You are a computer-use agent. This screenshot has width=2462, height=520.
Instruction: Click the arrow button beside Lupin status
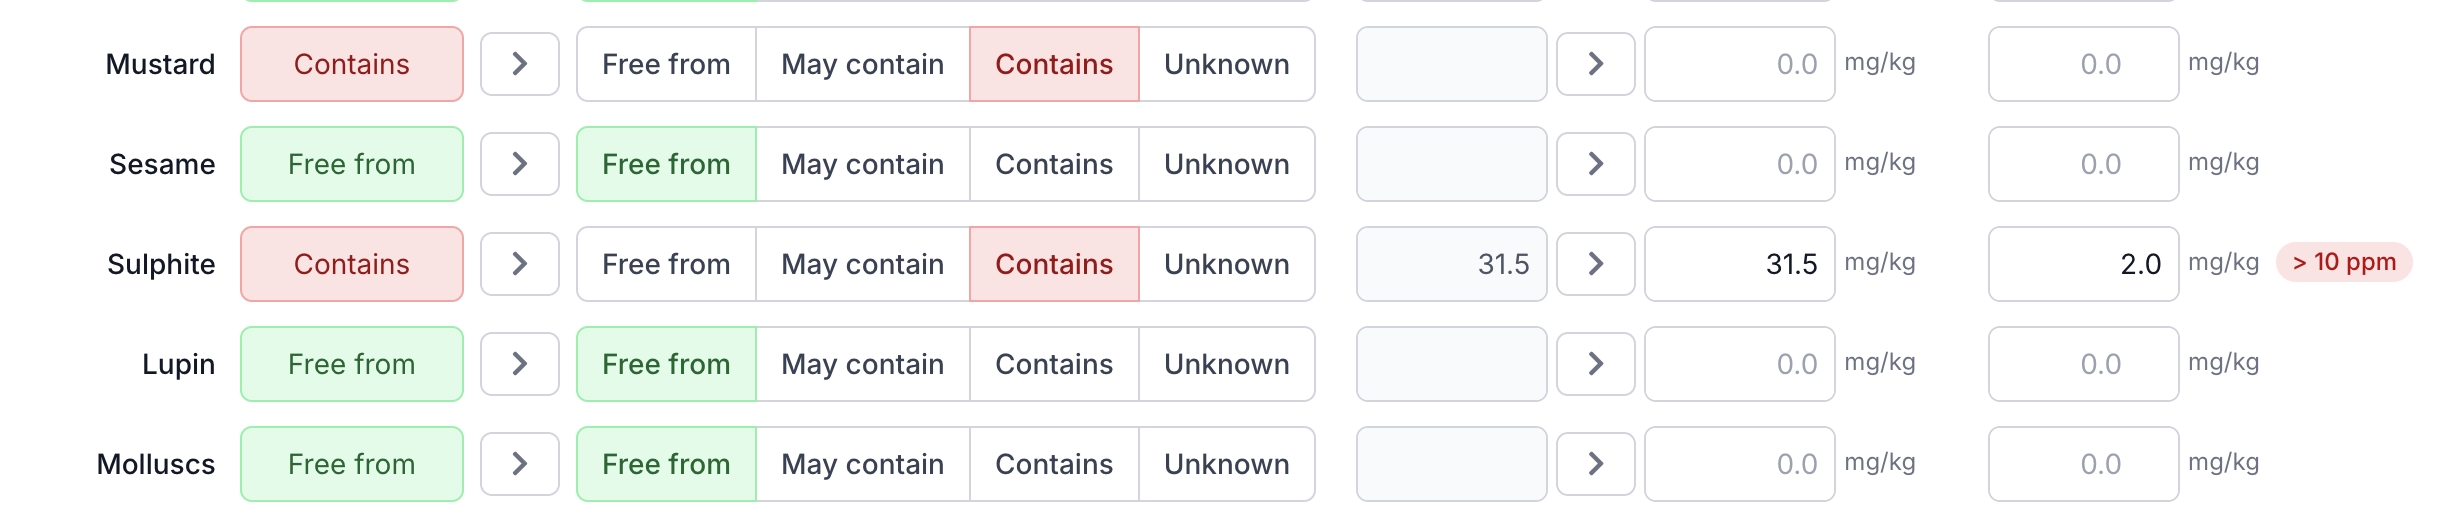(x=519, y=364)
